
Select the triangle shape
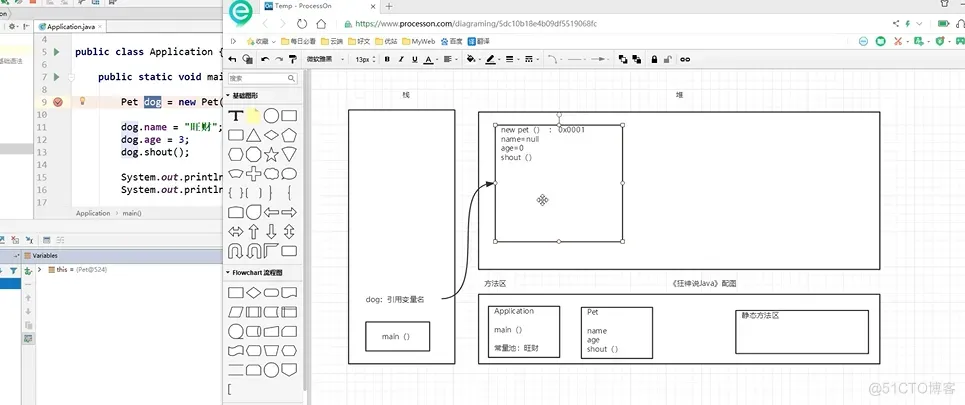253,135
